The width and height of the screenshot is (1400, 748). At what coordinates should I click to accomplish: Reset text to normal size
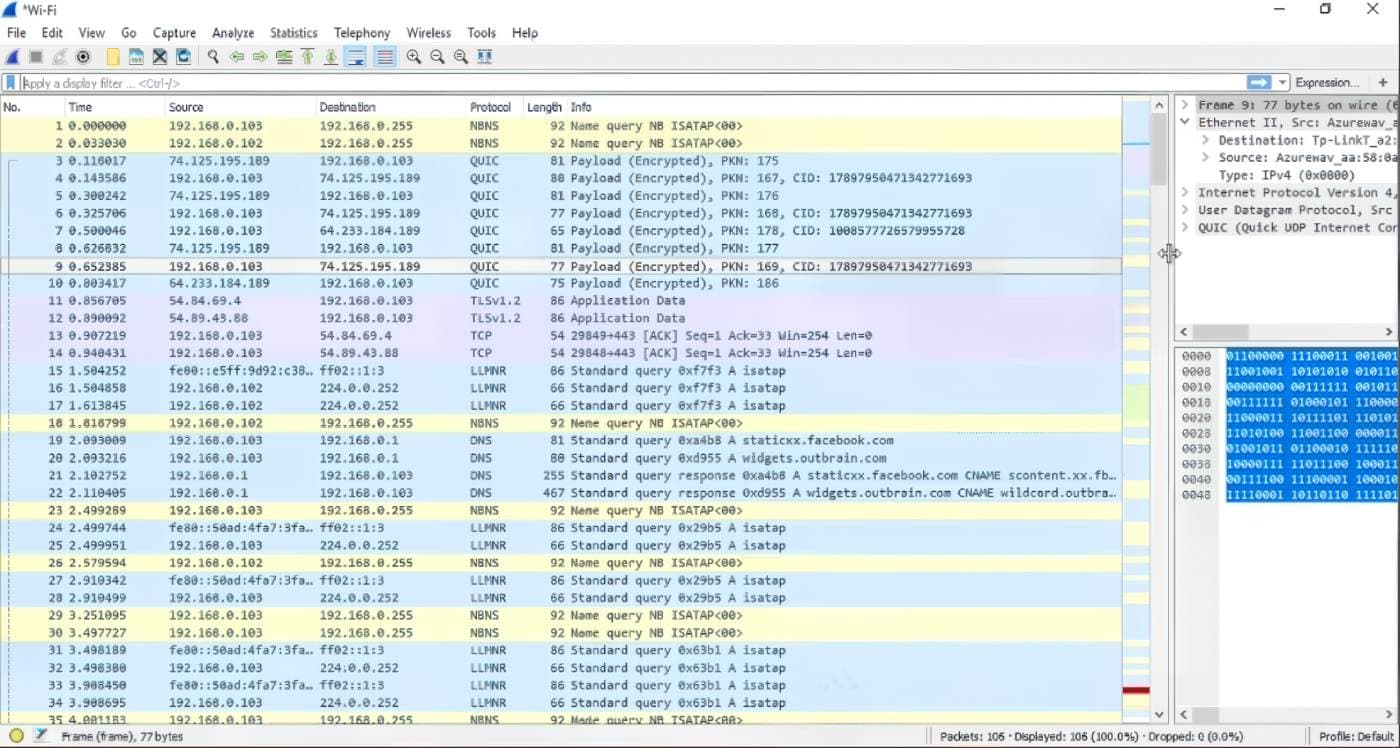[461, 57]
